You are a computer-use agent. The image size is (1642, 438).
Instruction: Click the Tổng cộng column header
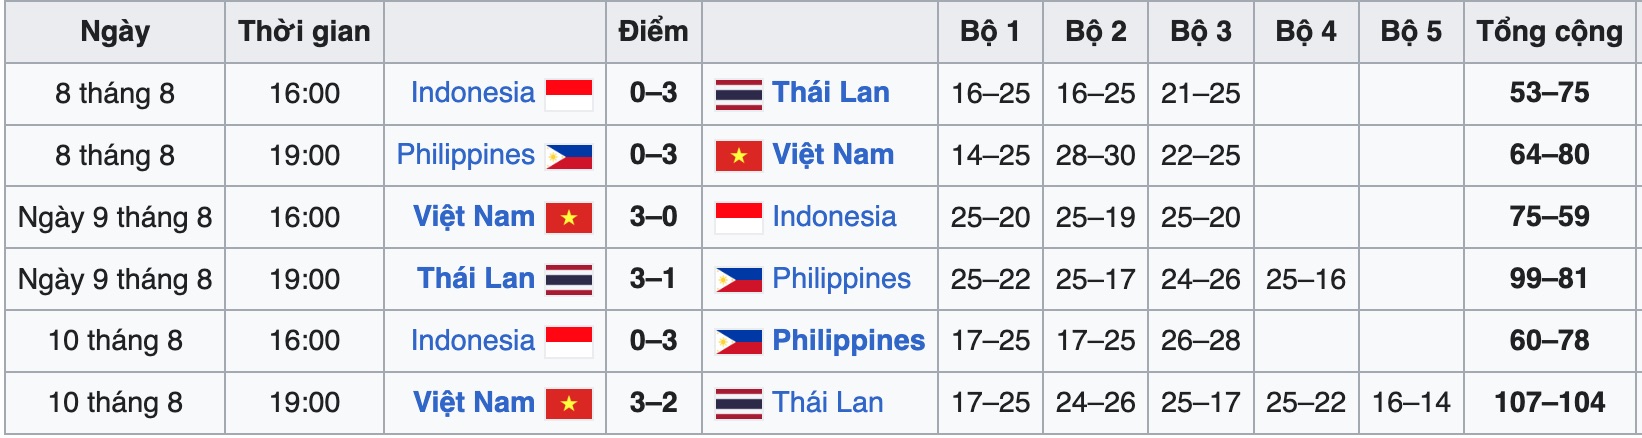click(x=1549, y=32)
